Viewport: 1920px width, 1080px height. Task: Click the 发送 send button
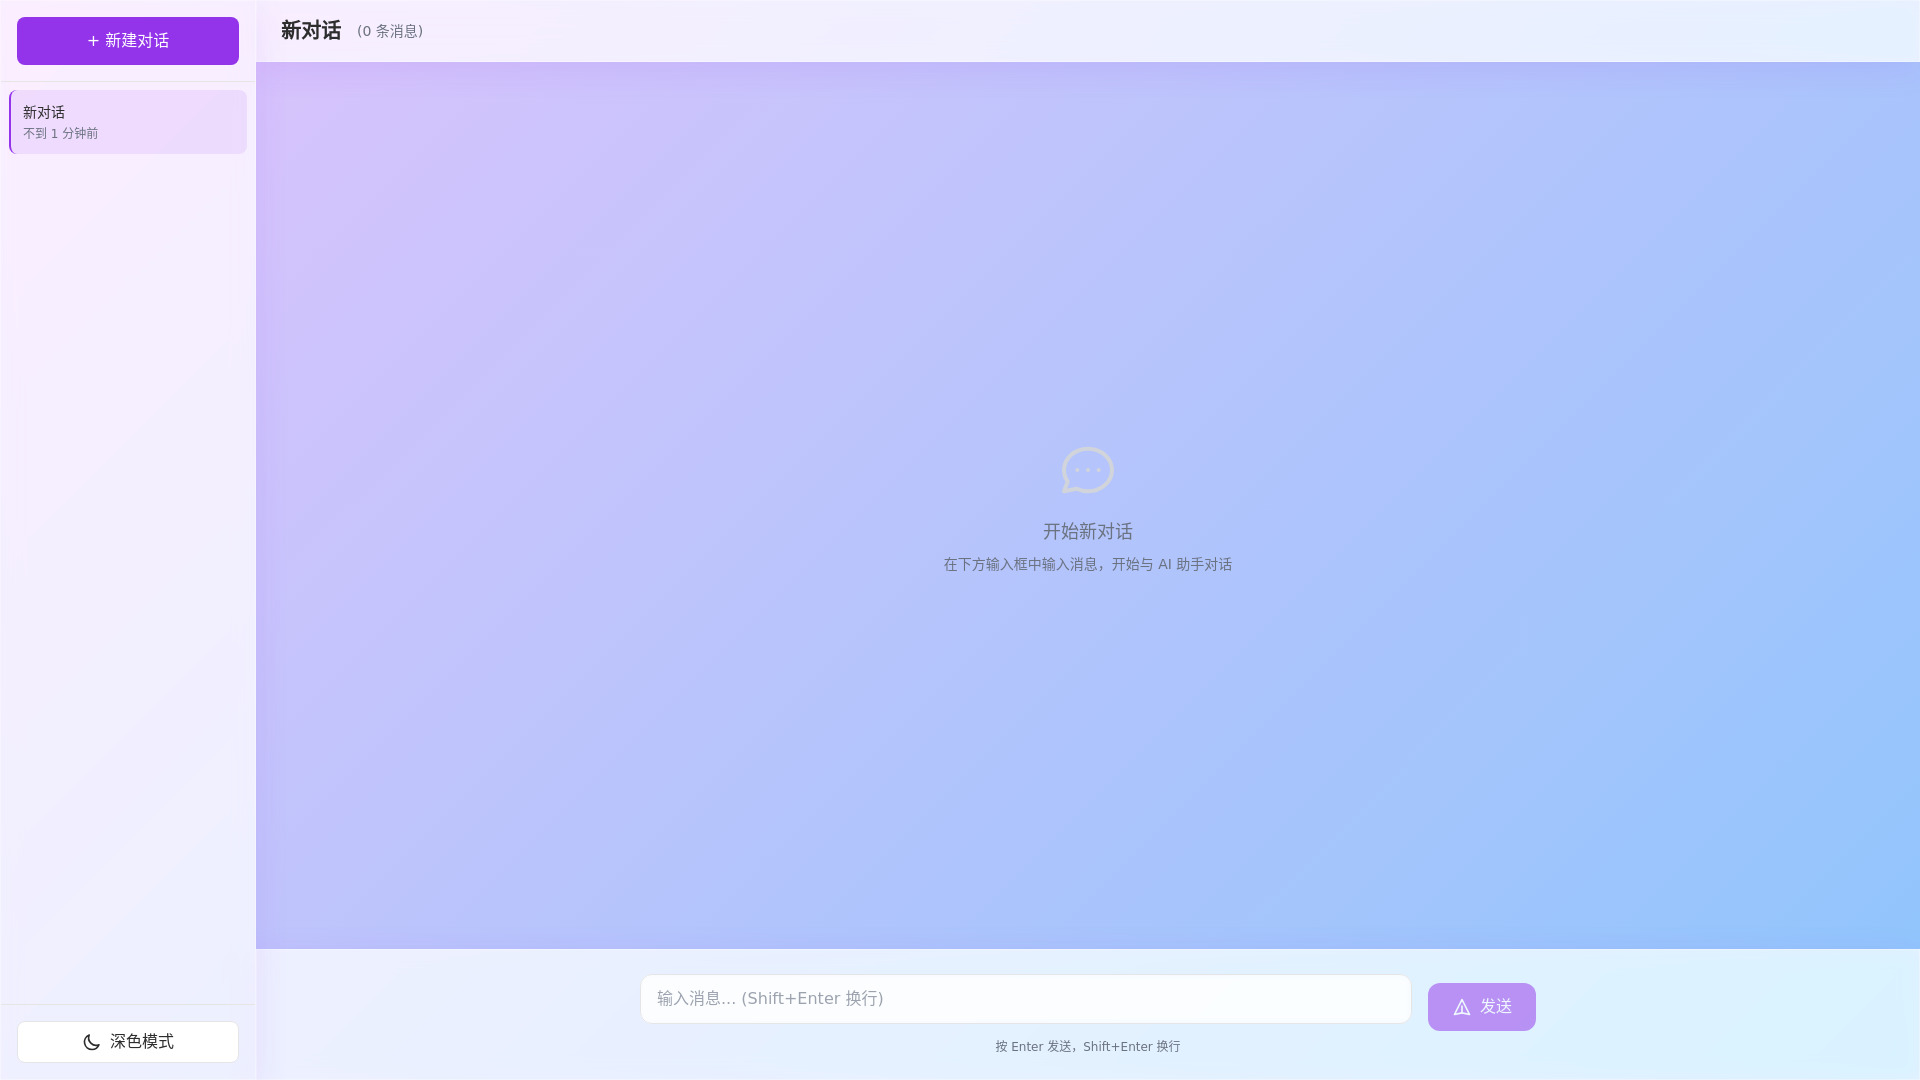pyautogui.click(x=1482, y=1007)
